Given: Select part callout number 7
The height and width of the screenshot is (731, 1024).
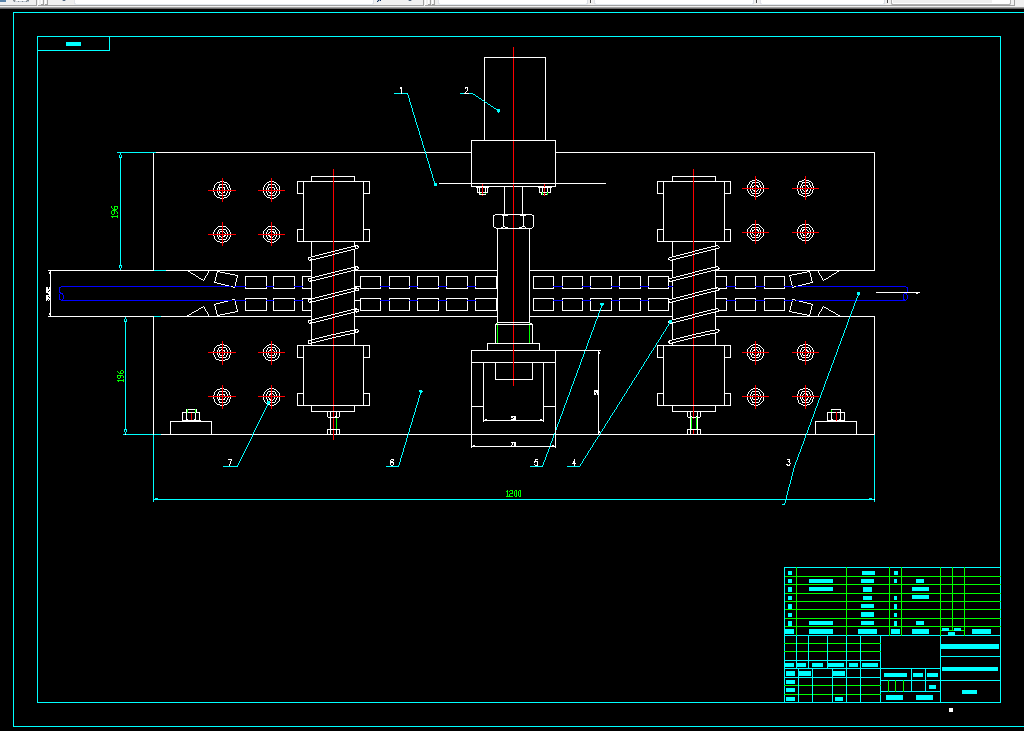Looking at the screenshot, I should point(229,463).
